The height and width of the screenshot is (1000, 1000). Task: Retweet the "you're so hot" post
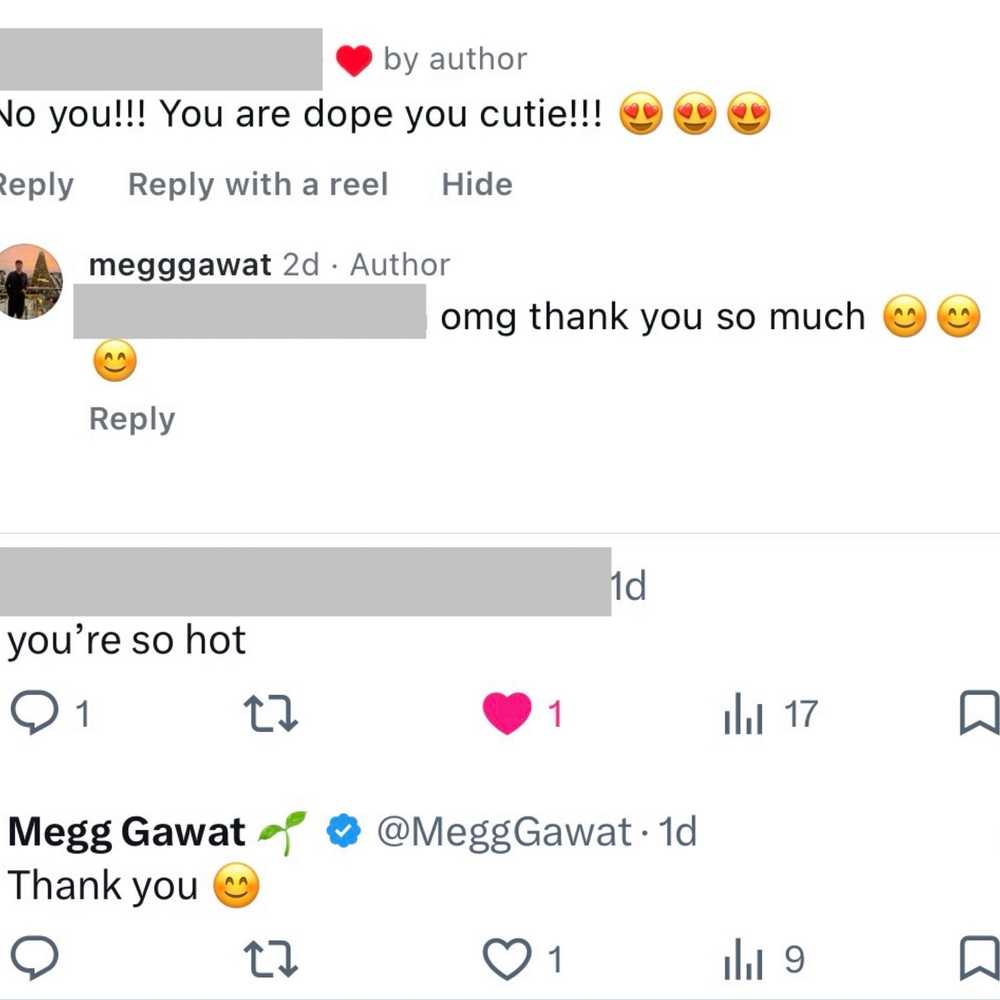pos(271,714)
